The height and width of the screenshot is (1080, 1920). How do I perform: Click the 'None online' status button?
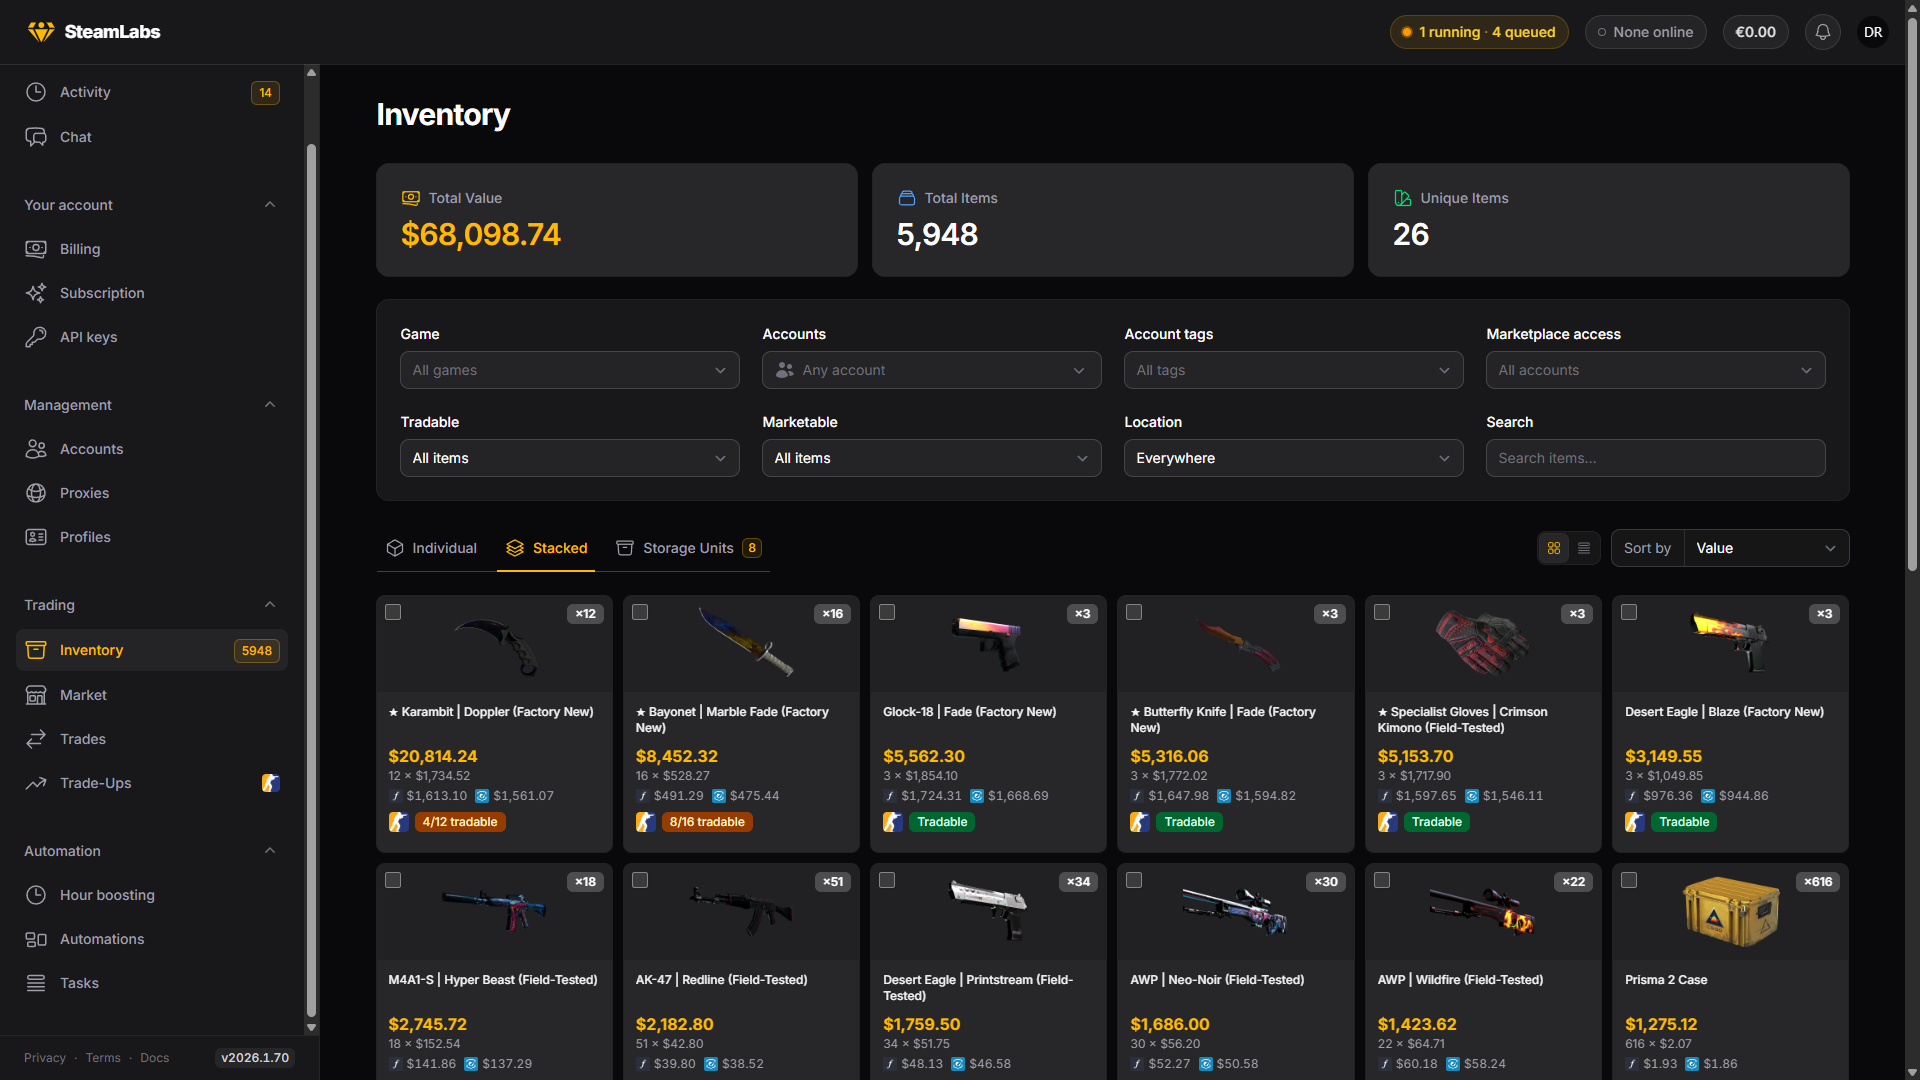(1645, 32)
